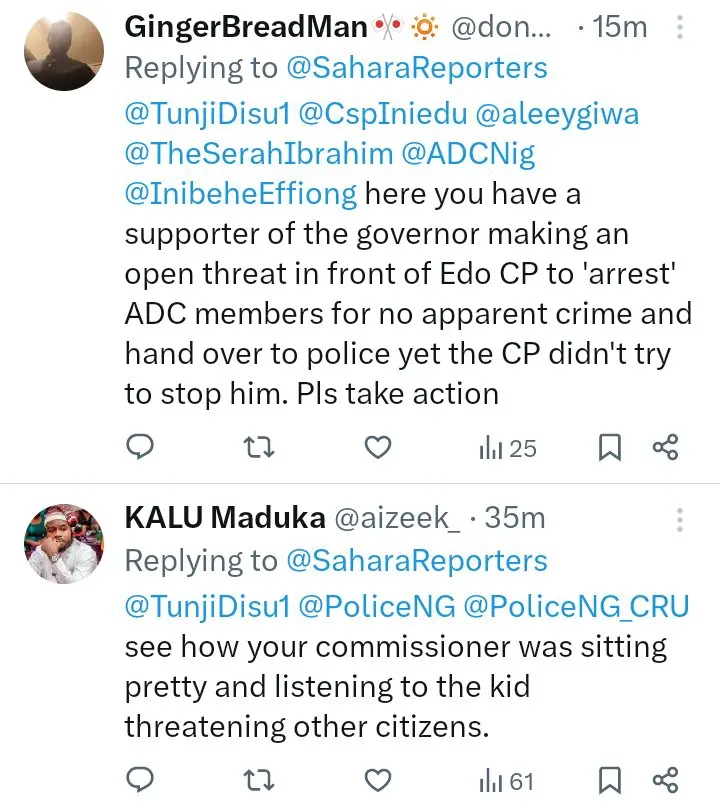View analytics showing 25 views
Viewport: 720px width, 811px height.
[x=507, y=448]
